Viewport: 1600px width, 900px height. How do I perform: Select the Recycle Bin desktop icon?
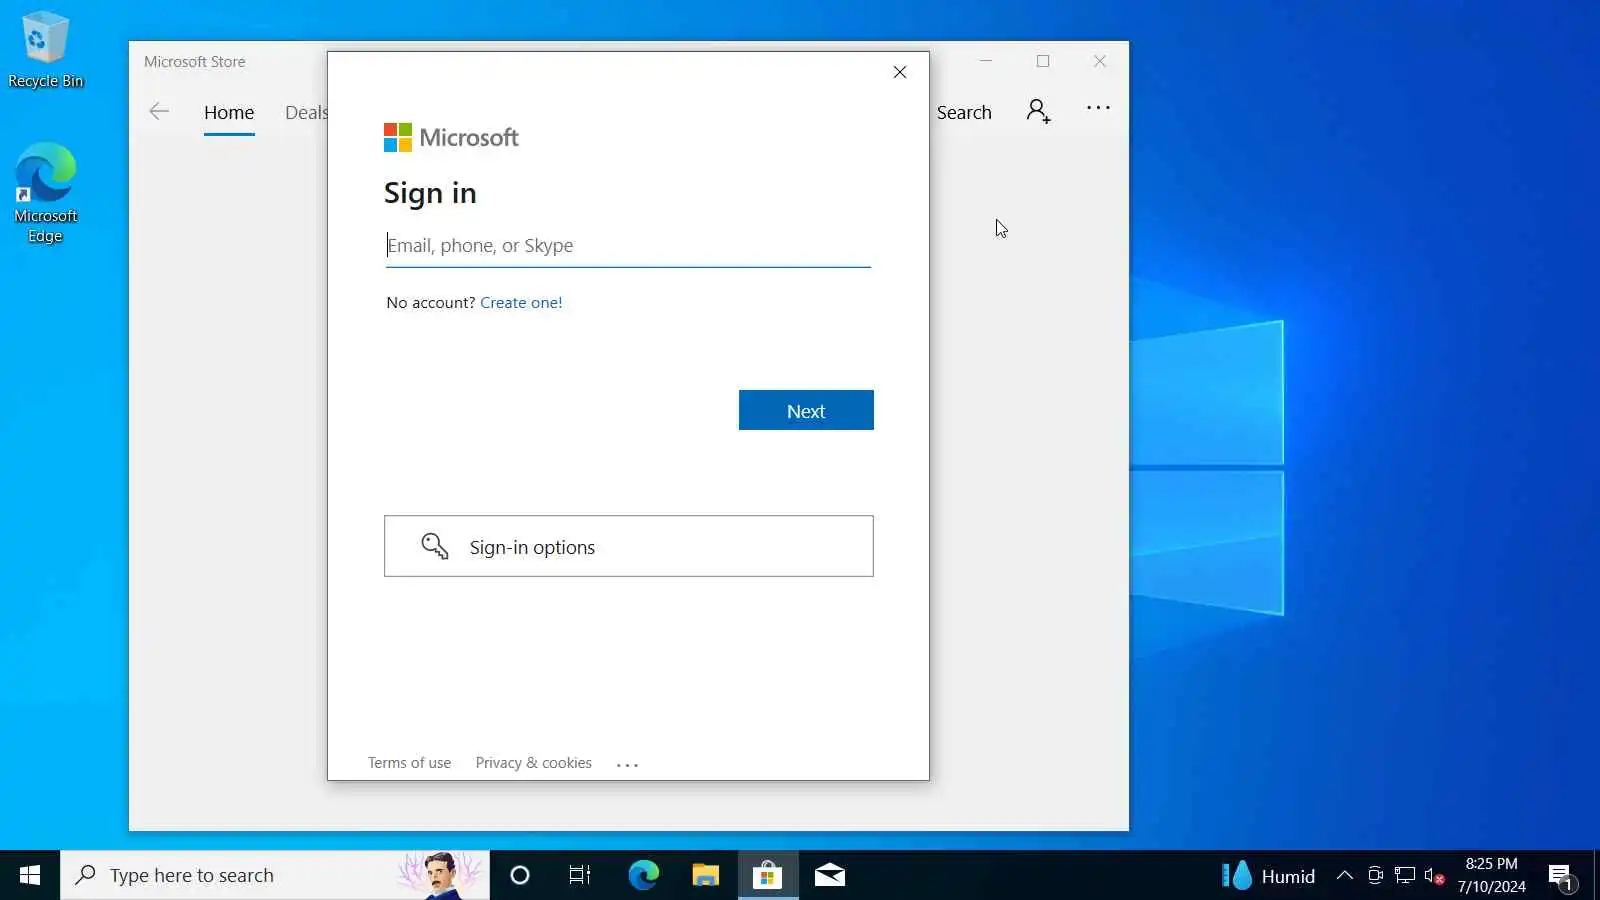pyautogui.click(x=45, y=50)
